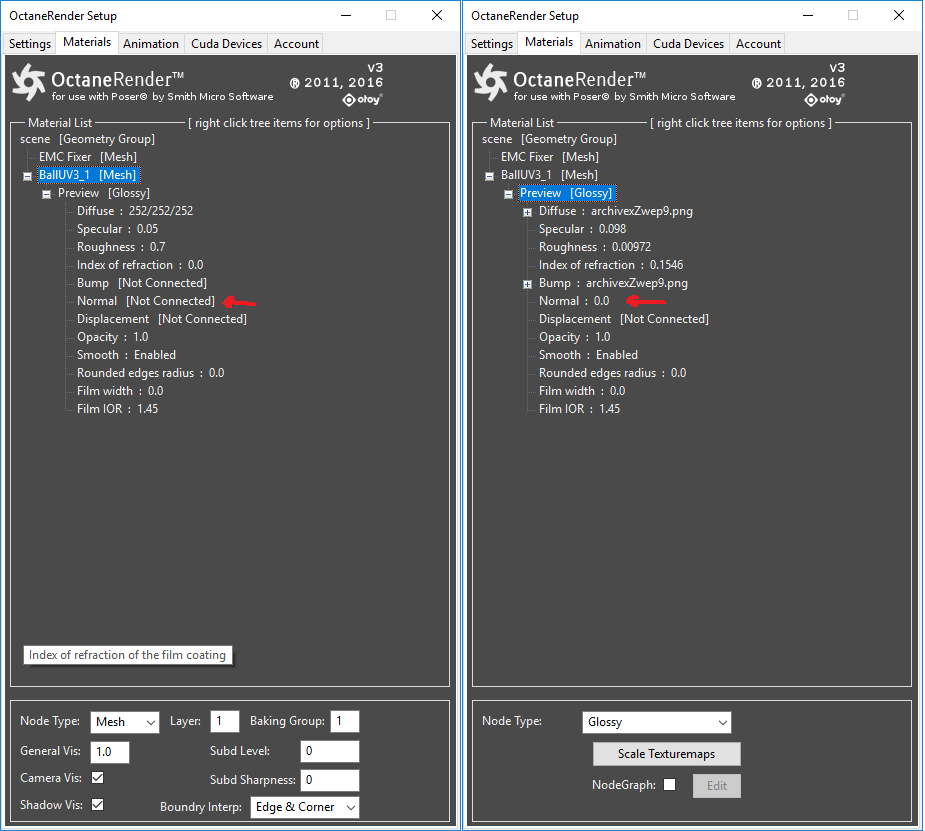Select Specular 0.05 row
Screen dimensions: 925x831
pos(117,229)
